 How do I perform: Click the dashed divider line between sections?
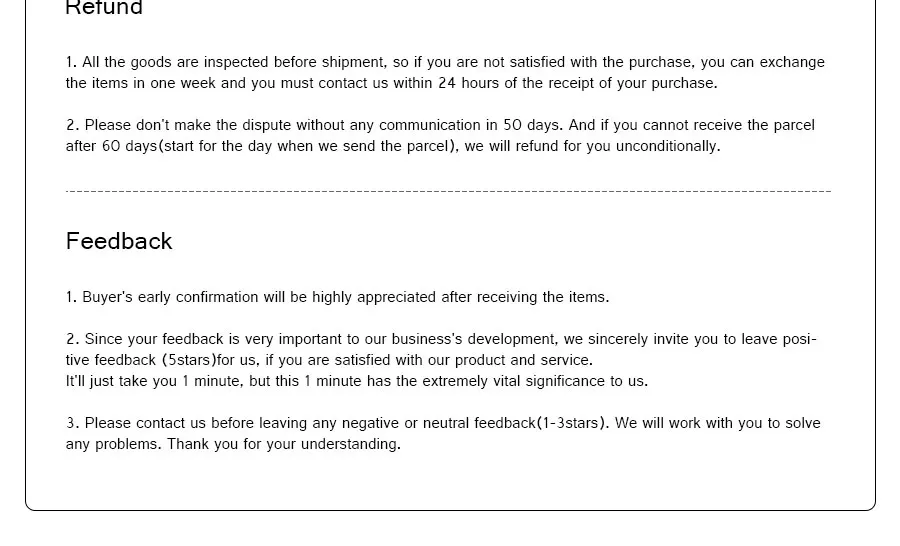(x=448, y=191)
